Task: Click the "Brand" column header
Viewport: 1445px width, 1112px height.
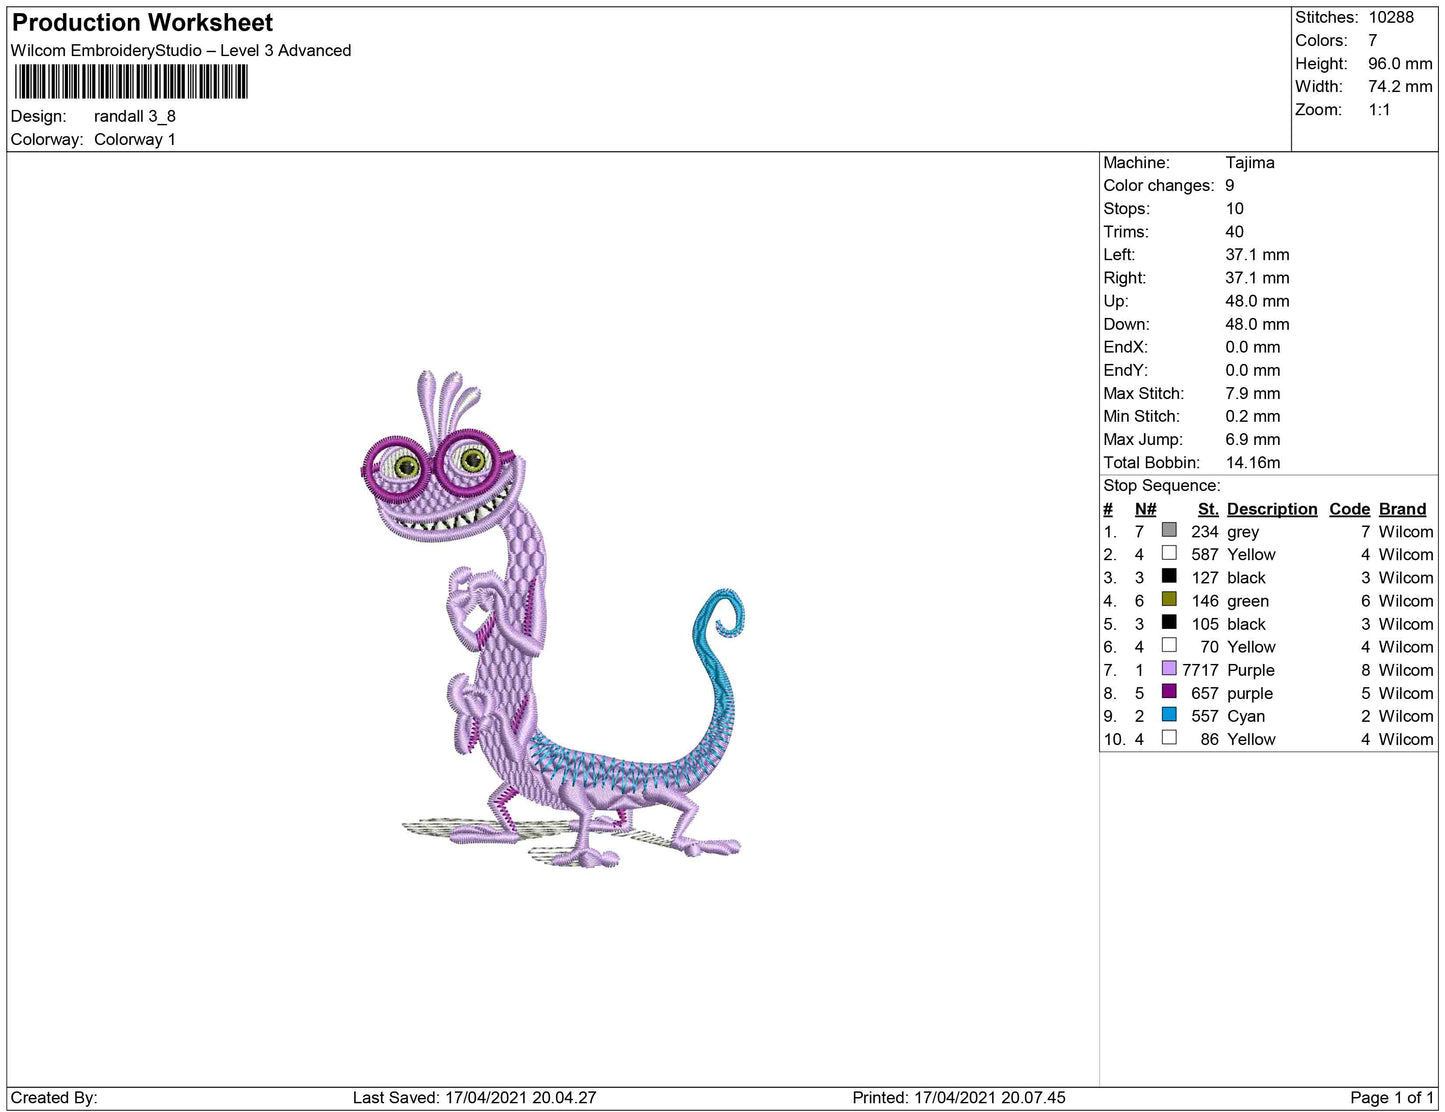Action: (x=1402, y=509)
